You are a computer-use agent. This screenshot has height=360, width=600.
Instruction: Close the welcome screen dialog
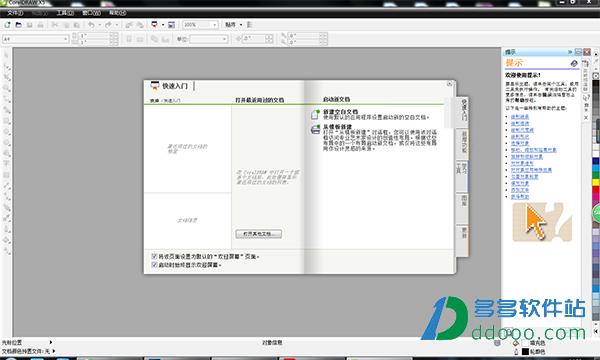[449, 83]
